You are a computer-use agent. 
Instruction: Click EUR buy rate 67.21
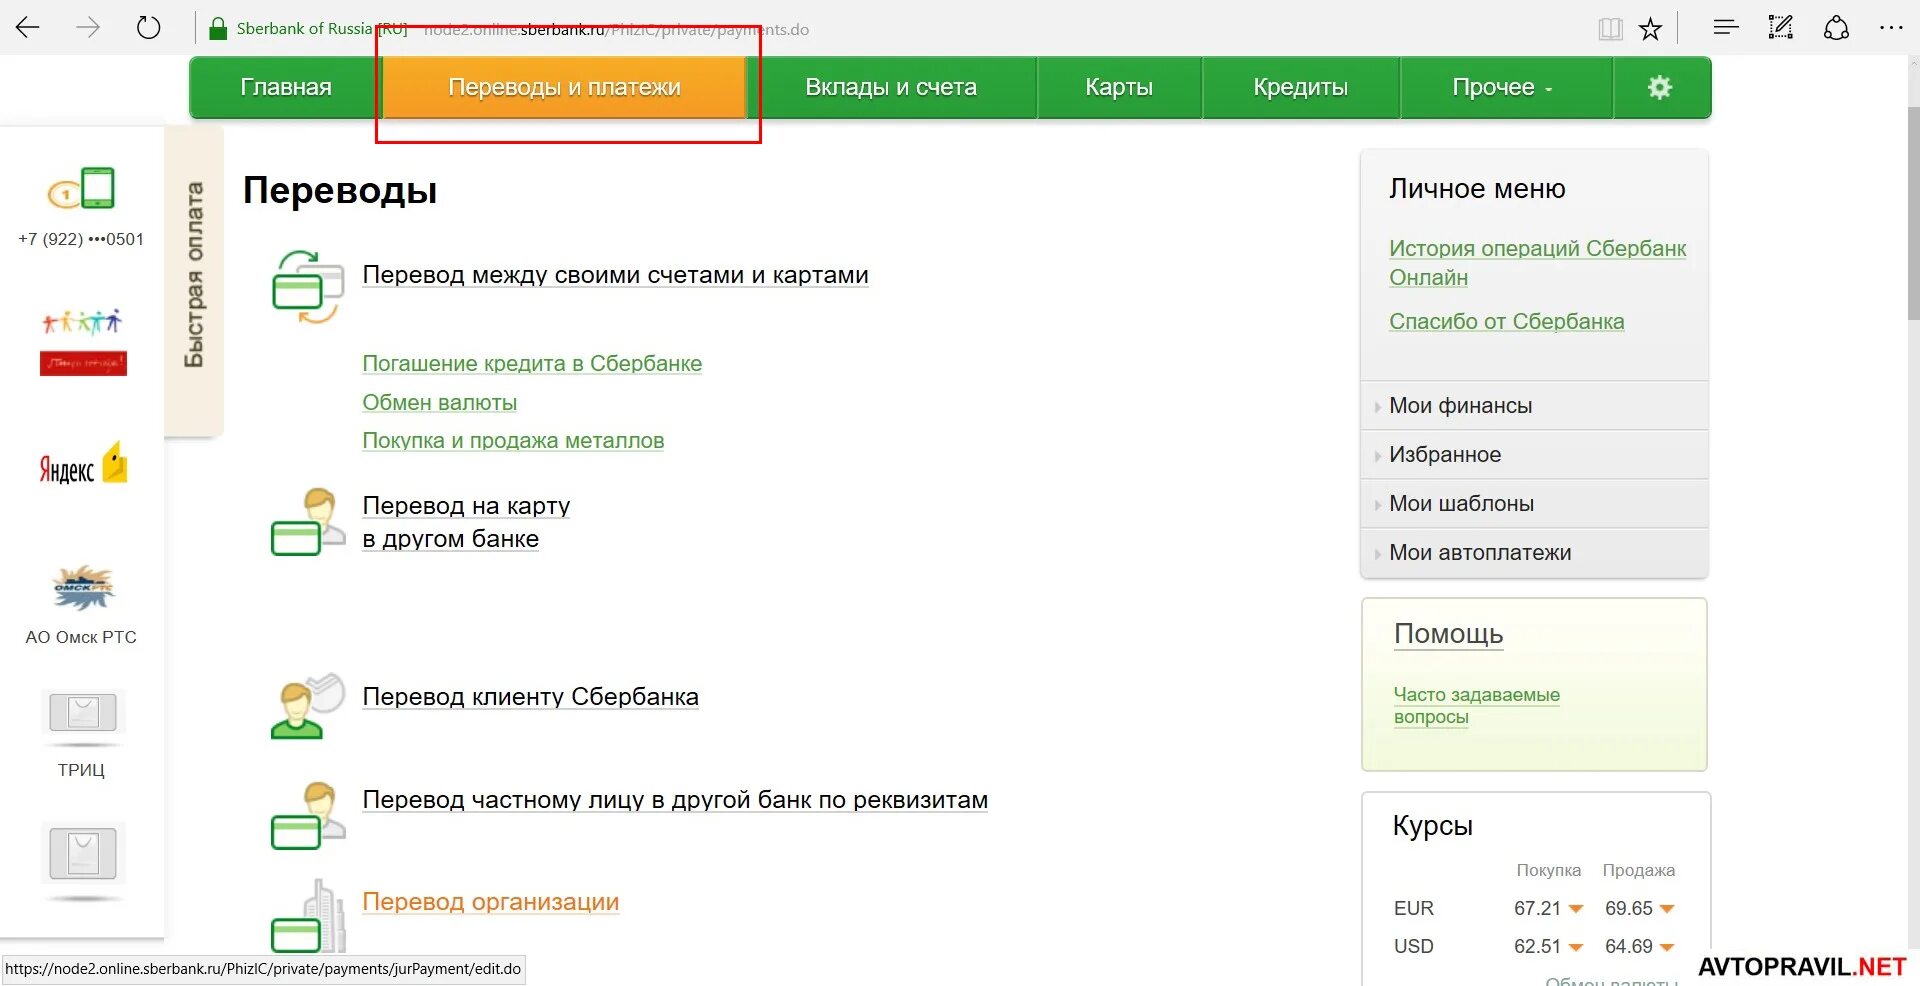coord(1538,908)
